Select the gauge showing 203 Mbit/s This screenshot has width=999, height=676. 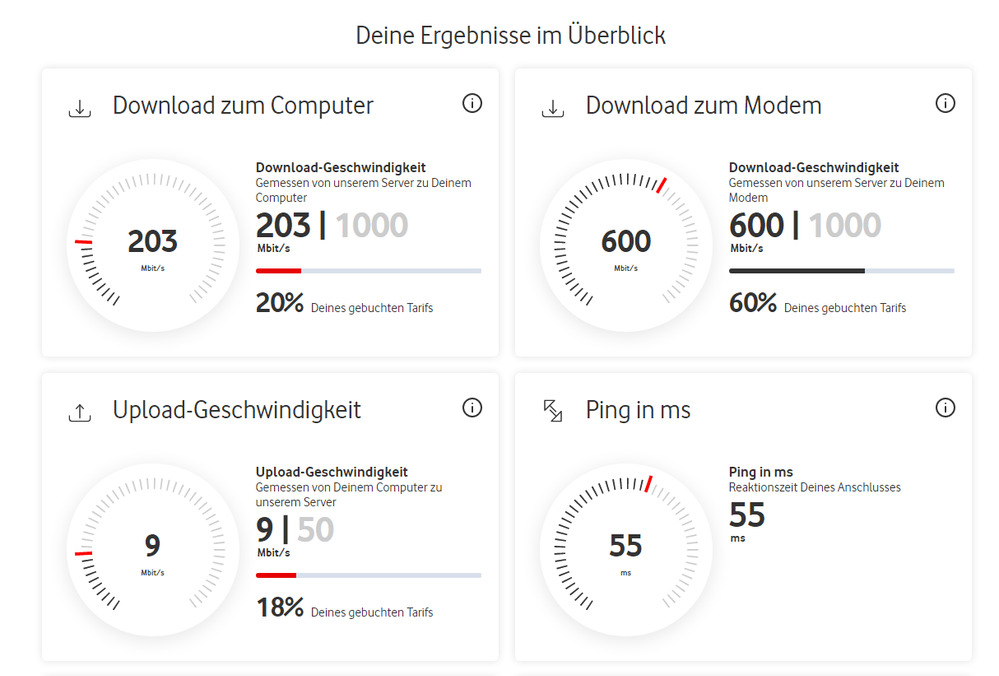(153, 243)
